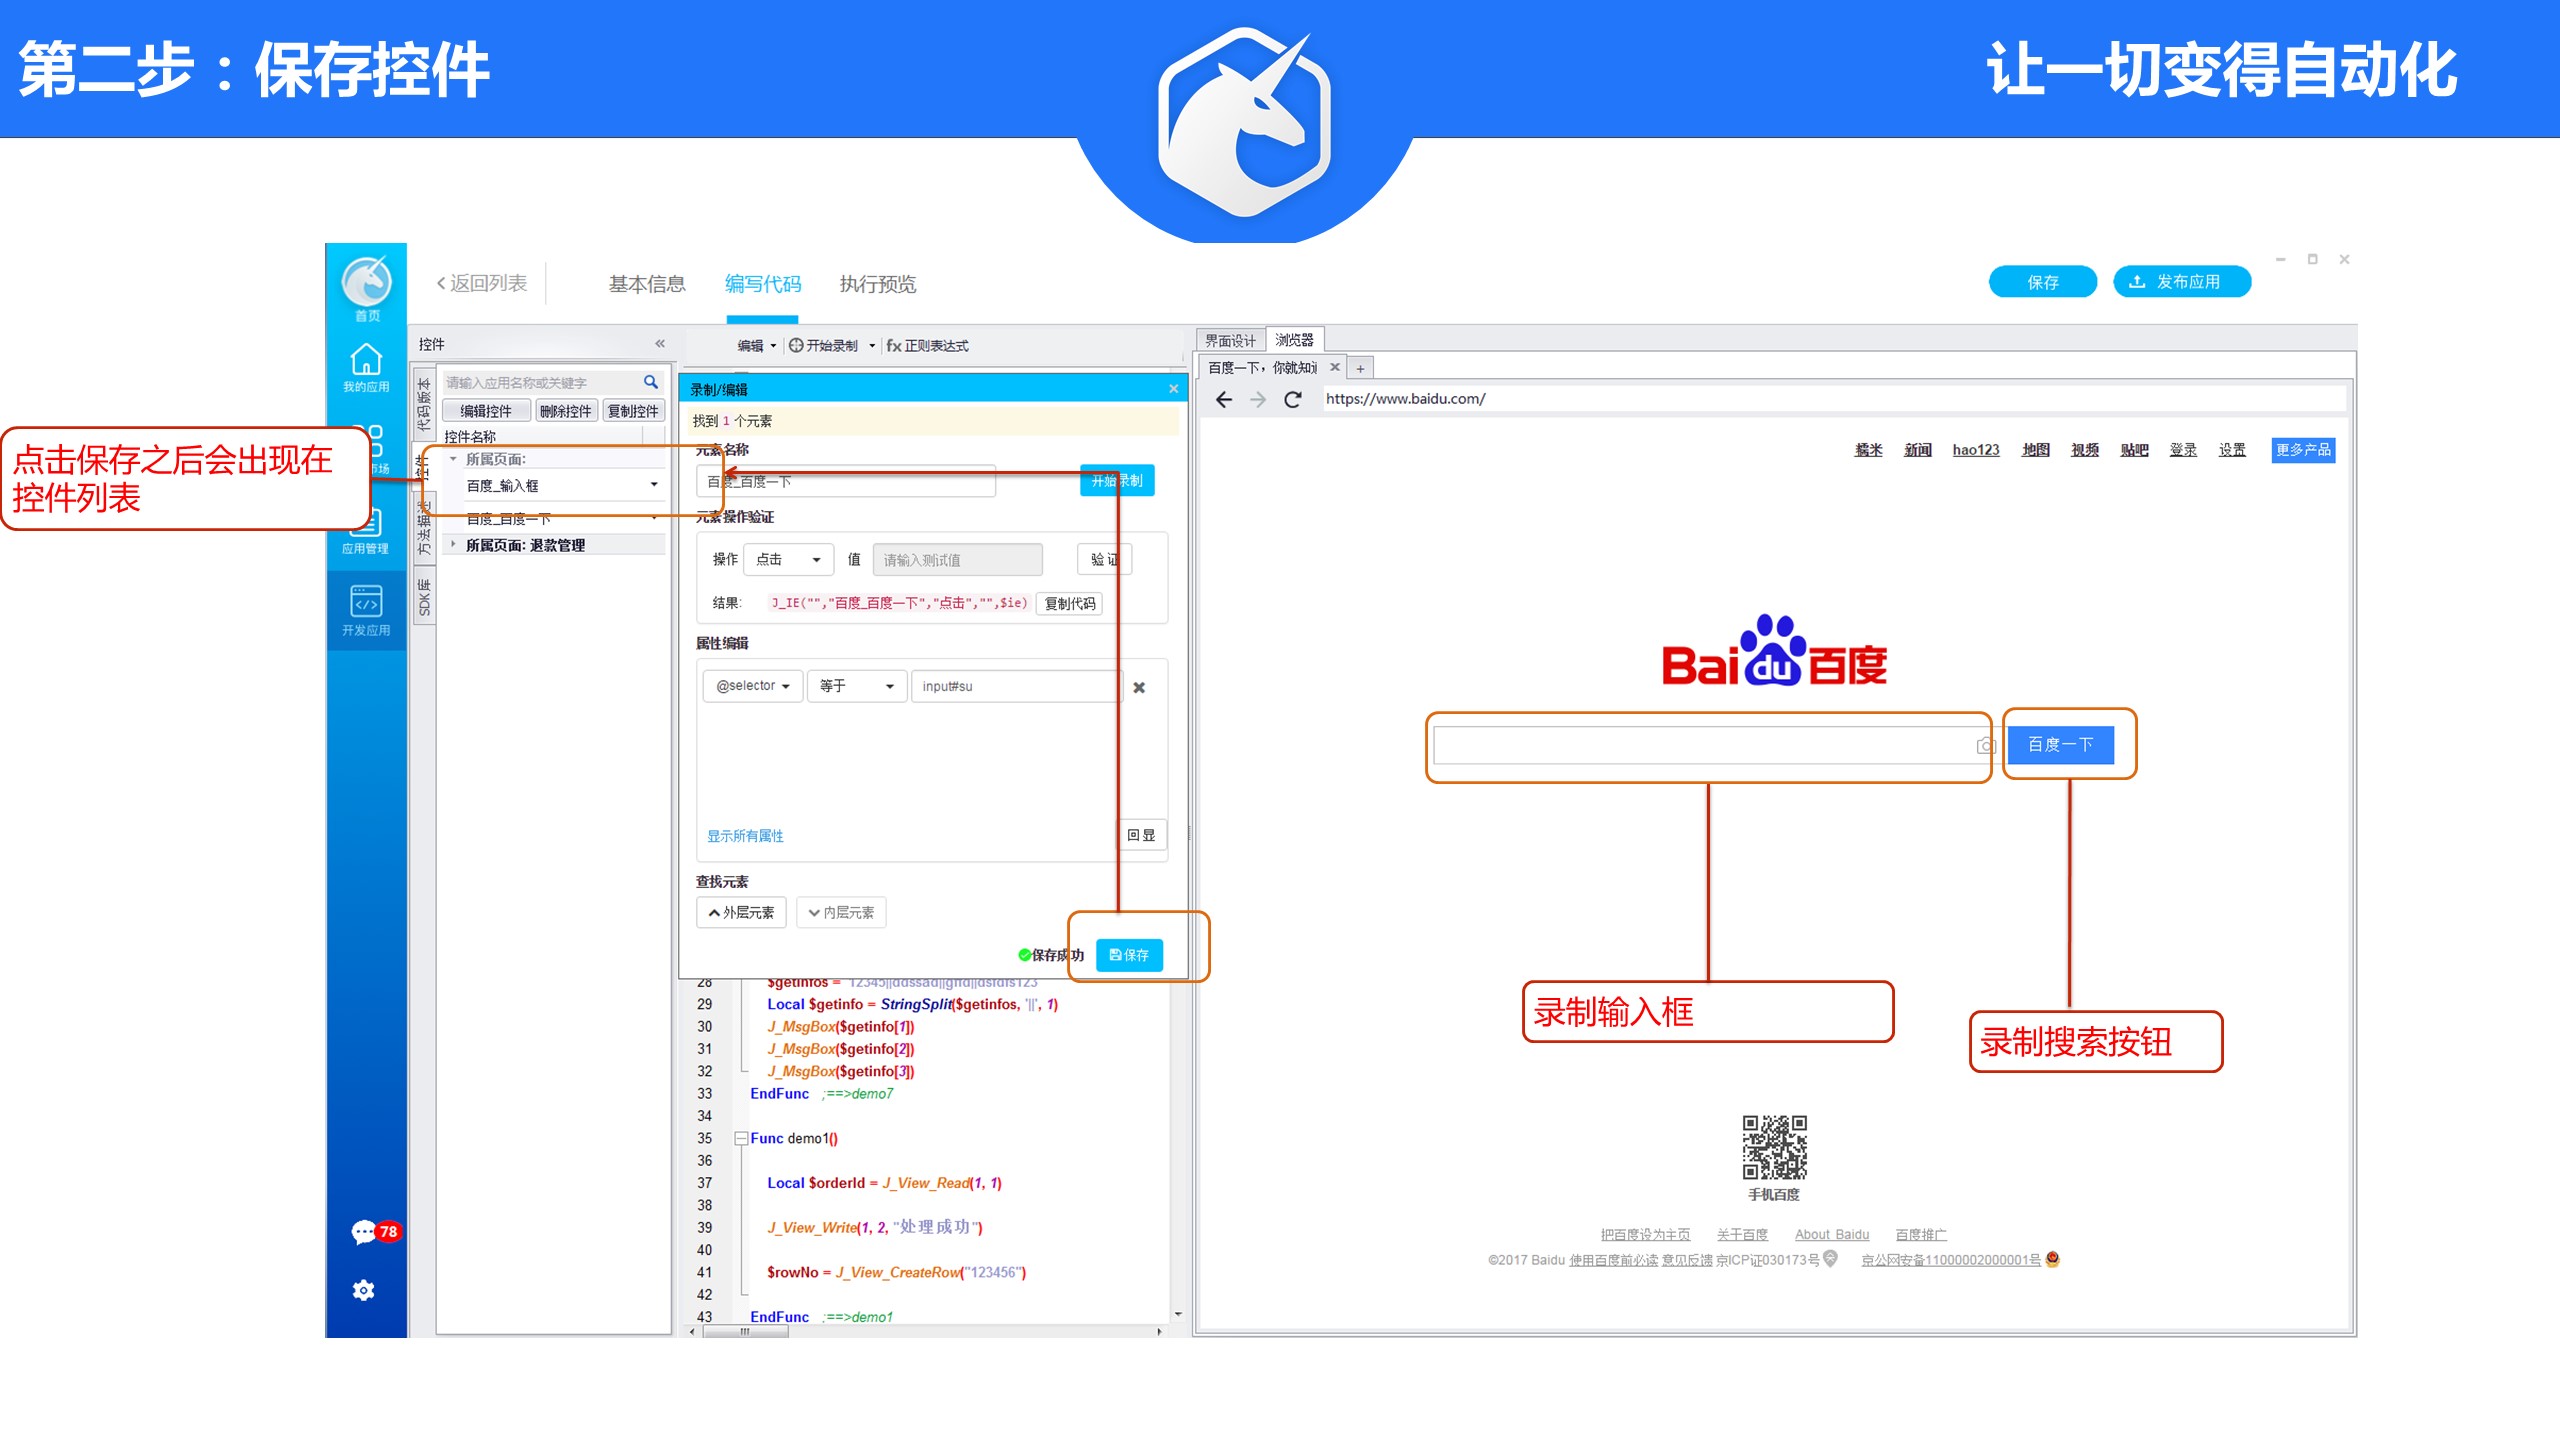The height and width of the screenshot is (1440, 2560).
Task: Click the 发布应用 publish button
Action: 2181,282
